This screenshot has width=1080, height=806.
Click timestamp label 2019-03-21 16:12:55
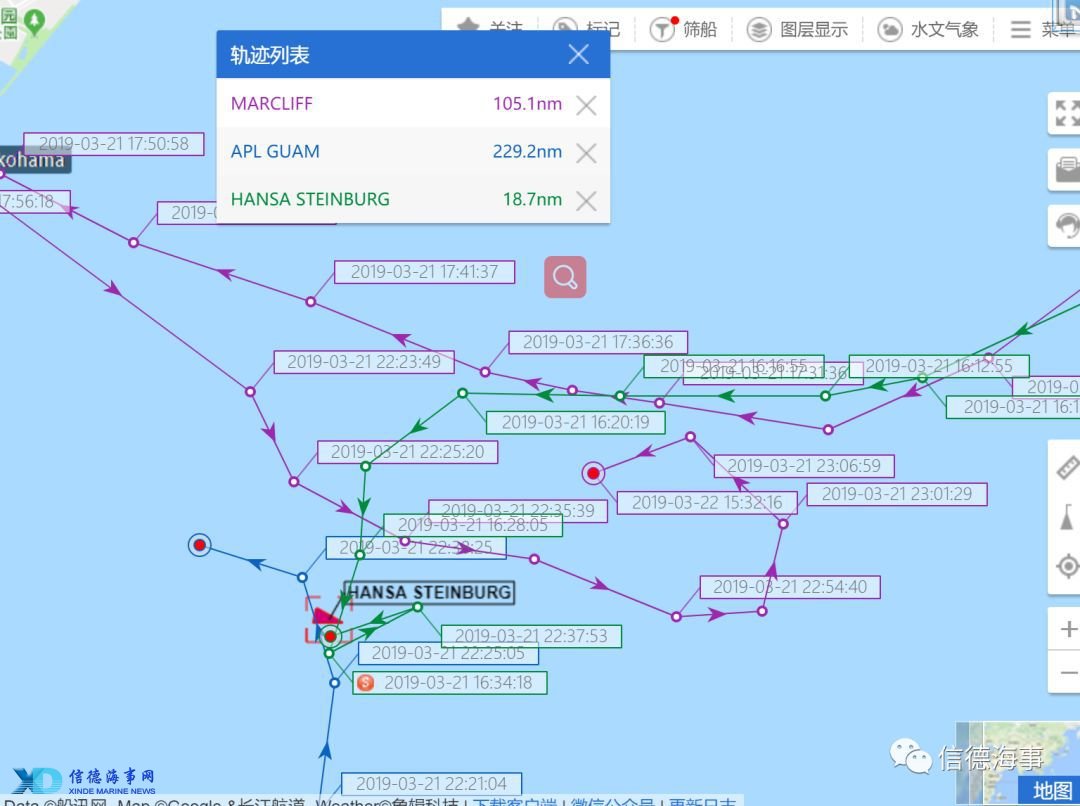coord(939,366)
